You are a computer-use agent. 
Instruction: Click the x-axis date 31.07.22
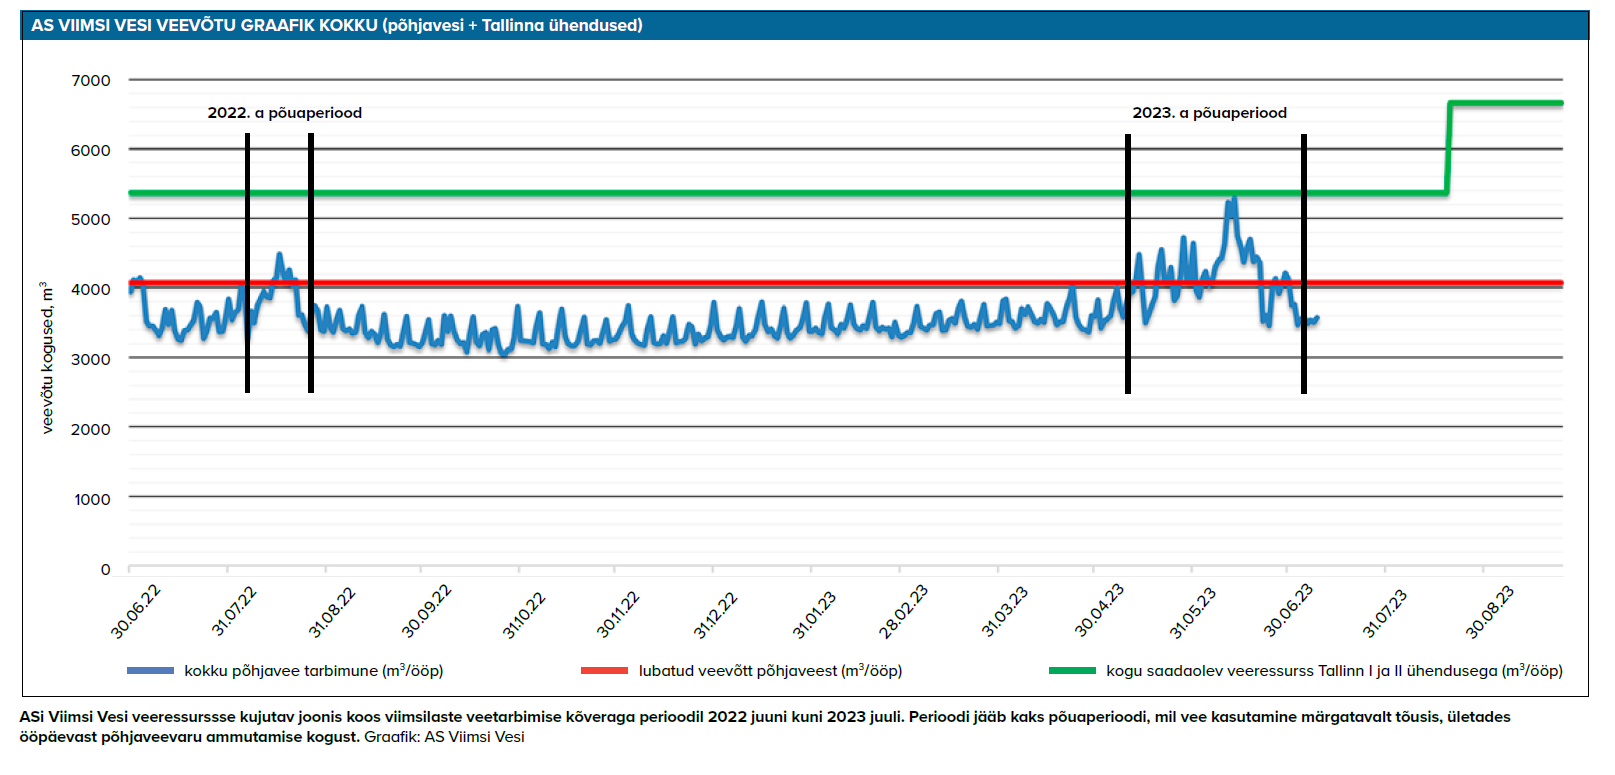234,612
